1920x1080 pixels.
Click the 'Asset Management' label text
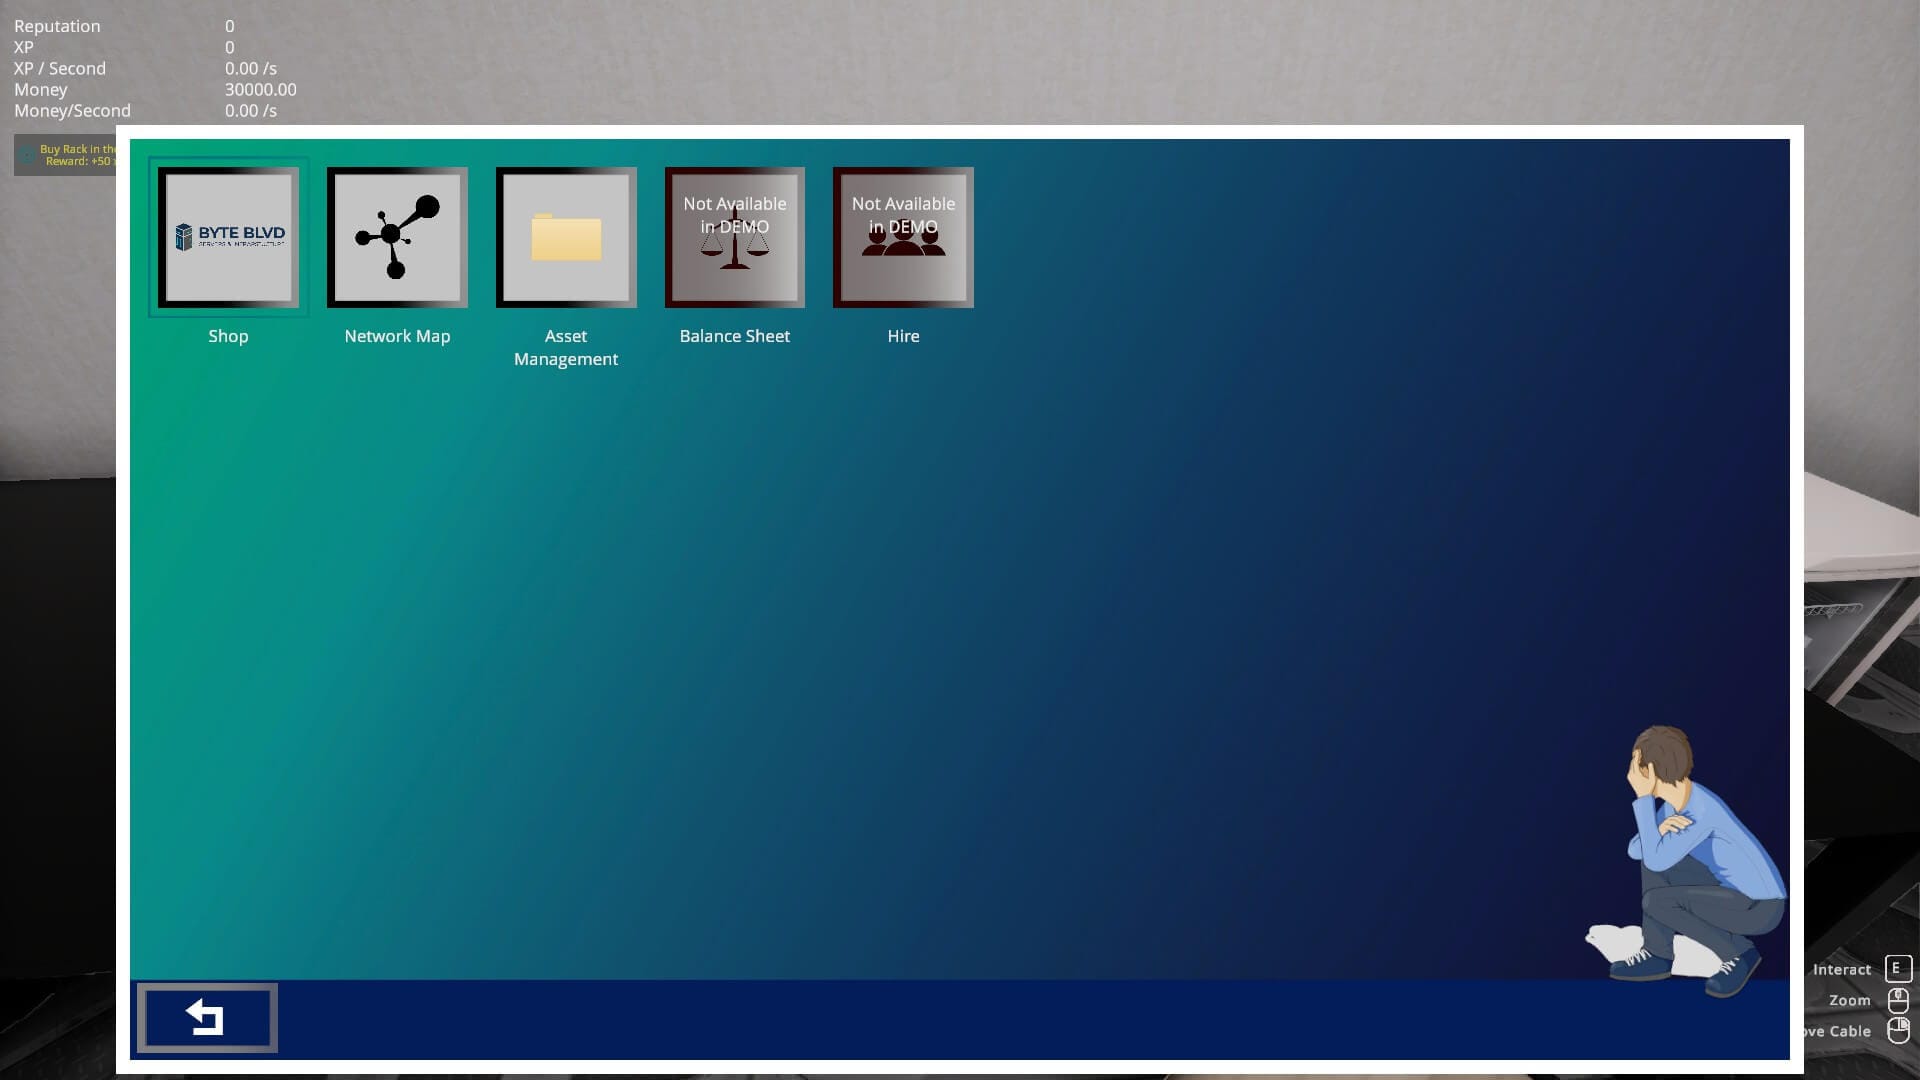tap(566, 347)
